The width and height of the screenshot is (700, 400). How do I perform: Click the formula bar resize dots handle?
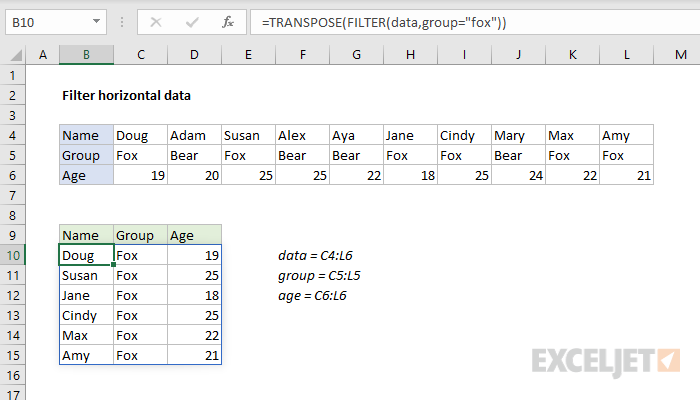[122, 22]
